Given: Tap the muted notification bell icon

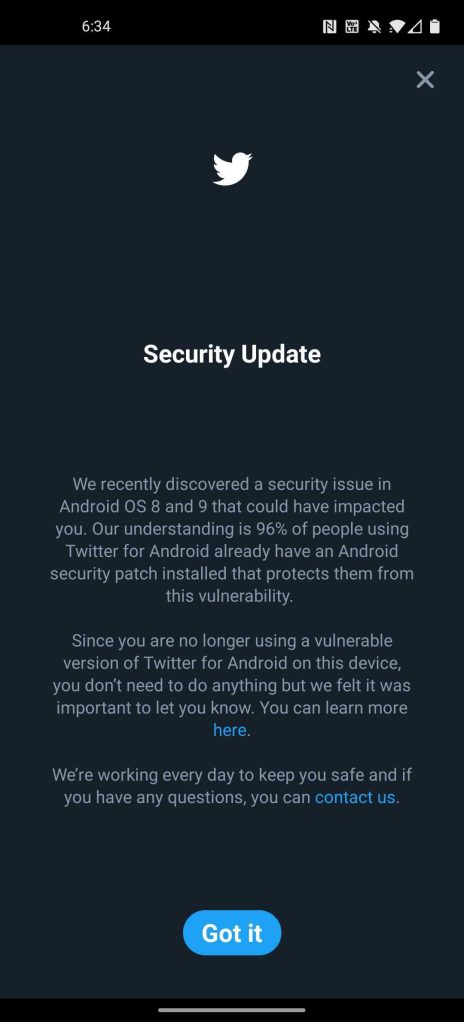Looking at the screenshot, I should (x=374, y=27).
